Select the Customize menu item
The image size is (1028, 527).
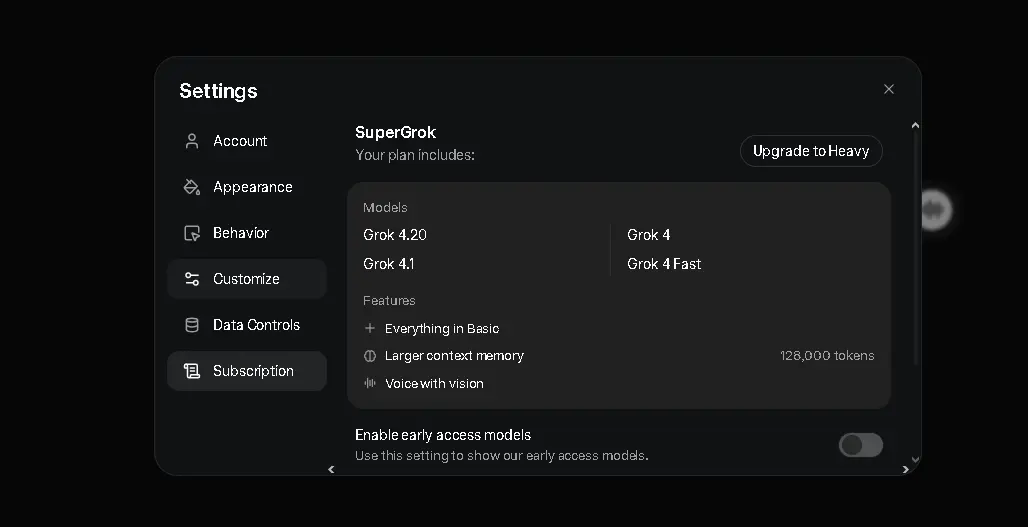(x=247, y=279)
